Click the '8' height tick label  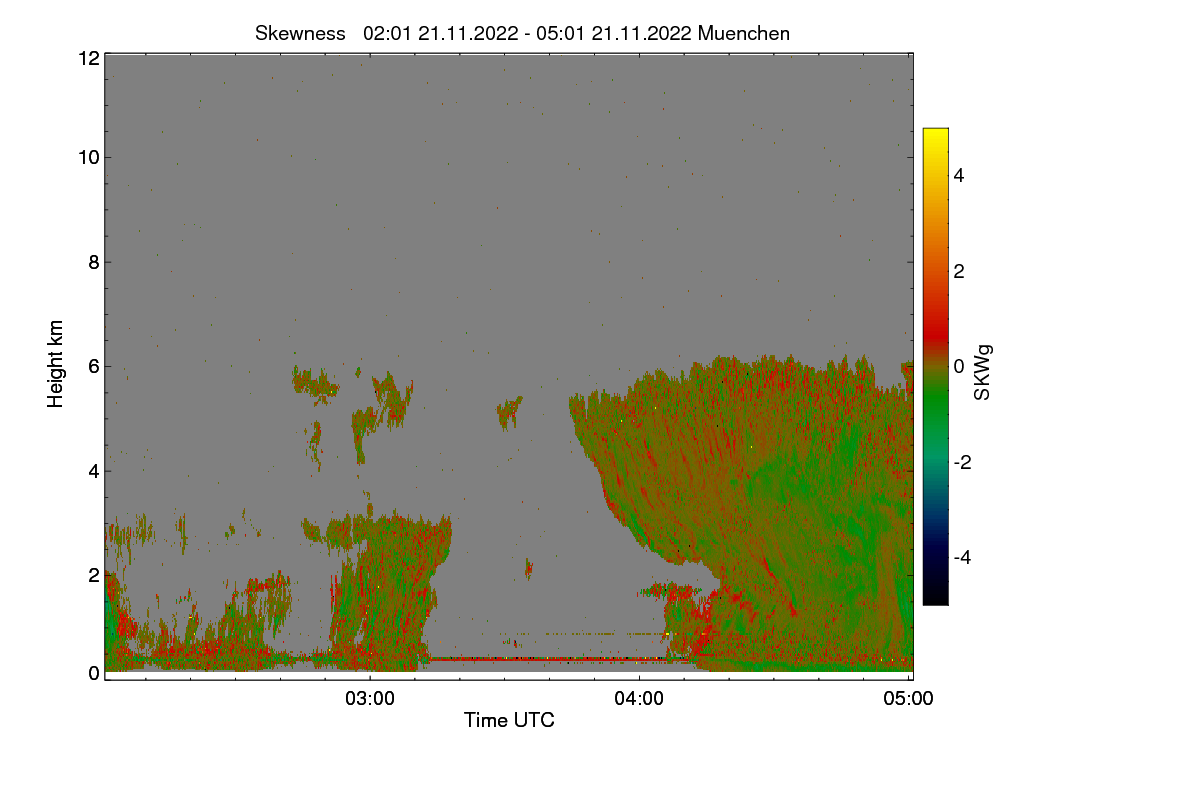(94, 262)
